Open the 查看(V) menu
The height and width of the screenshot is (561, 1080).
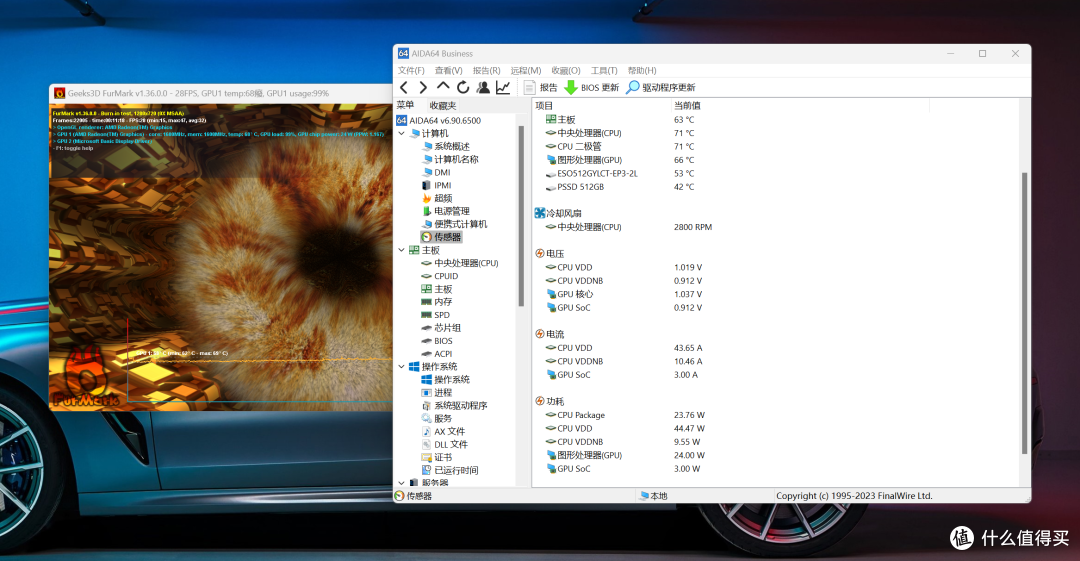coord(448,70)
